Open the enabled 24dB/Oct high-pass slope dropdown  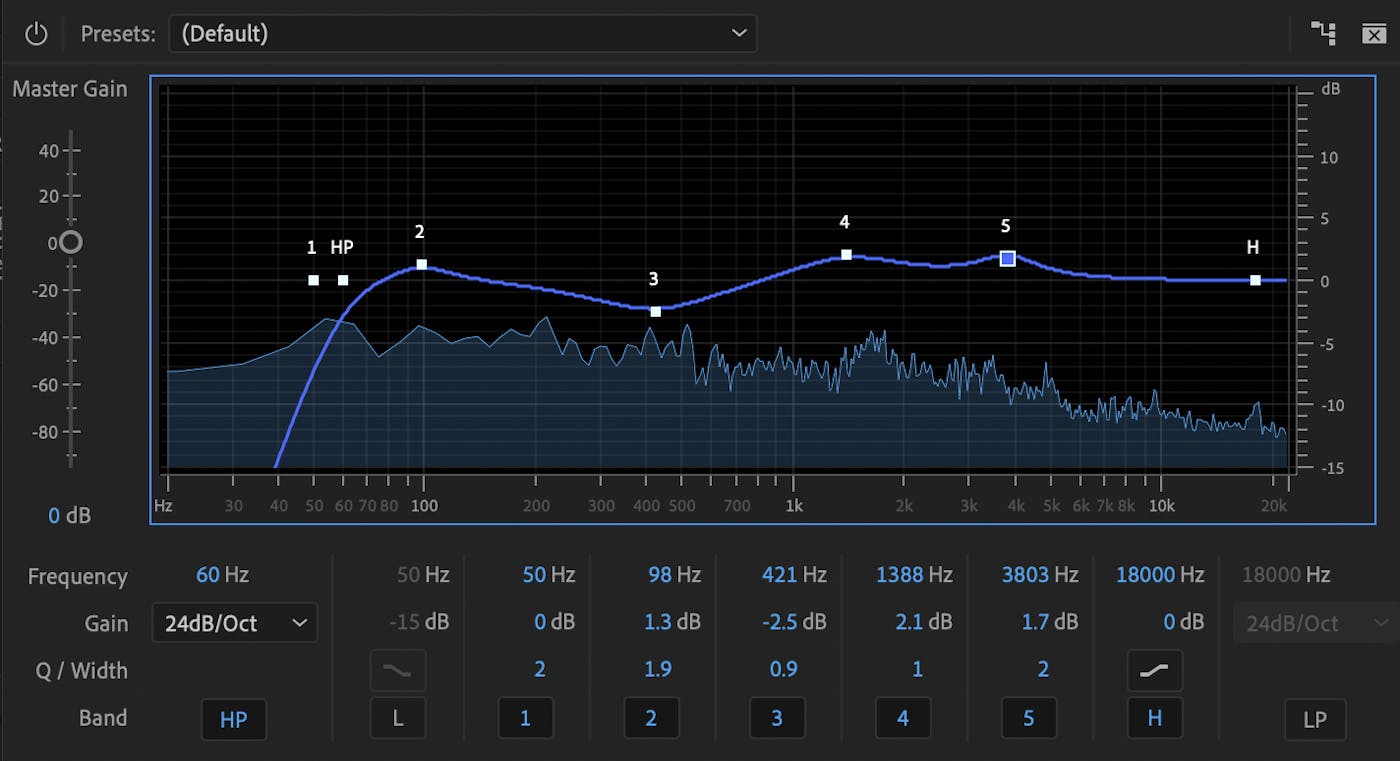tap(235, 623)
